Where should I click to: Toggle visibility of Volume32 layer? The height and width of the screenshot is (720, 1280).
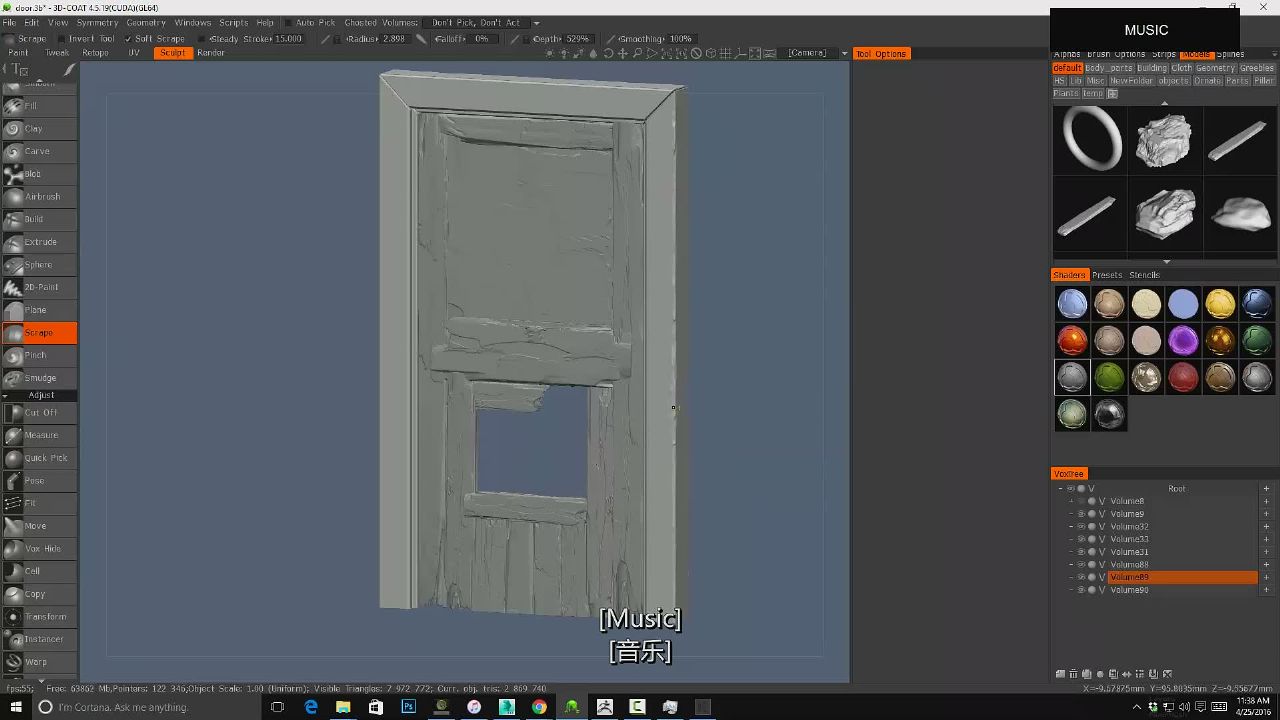pyautogui.click(x=1081, y=527)
